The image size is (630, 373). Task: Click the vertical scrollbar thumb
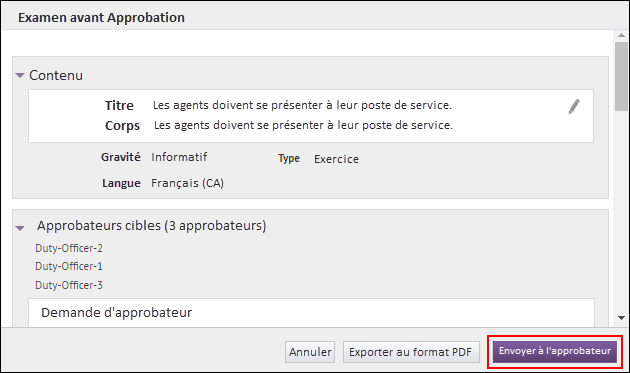coord(622,76)
